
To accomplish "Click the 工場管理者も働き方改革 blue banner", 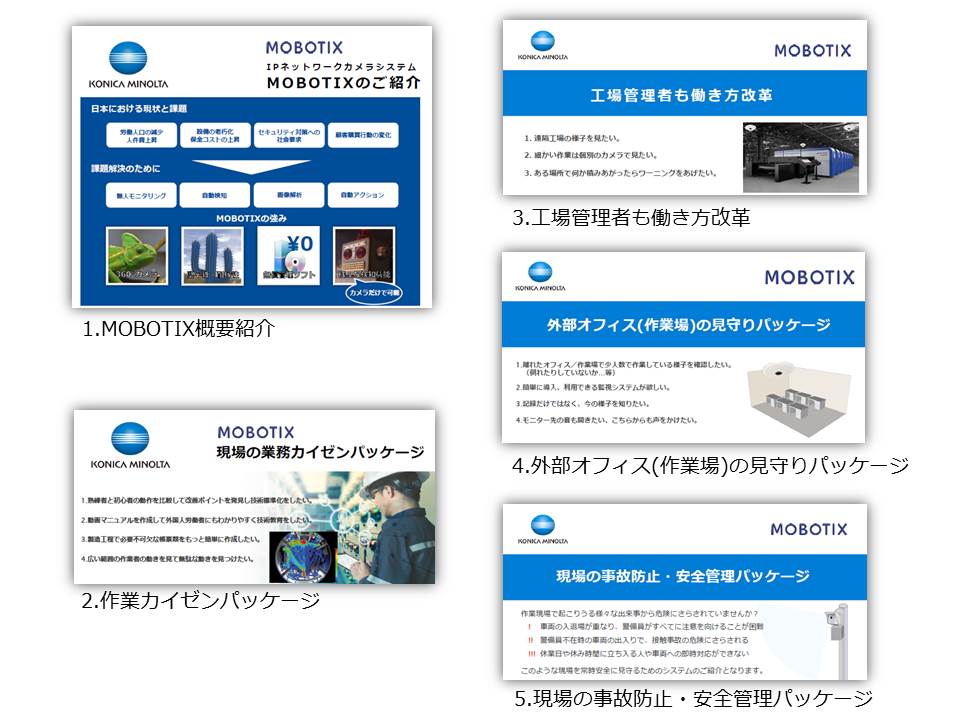I will (684, 94).
